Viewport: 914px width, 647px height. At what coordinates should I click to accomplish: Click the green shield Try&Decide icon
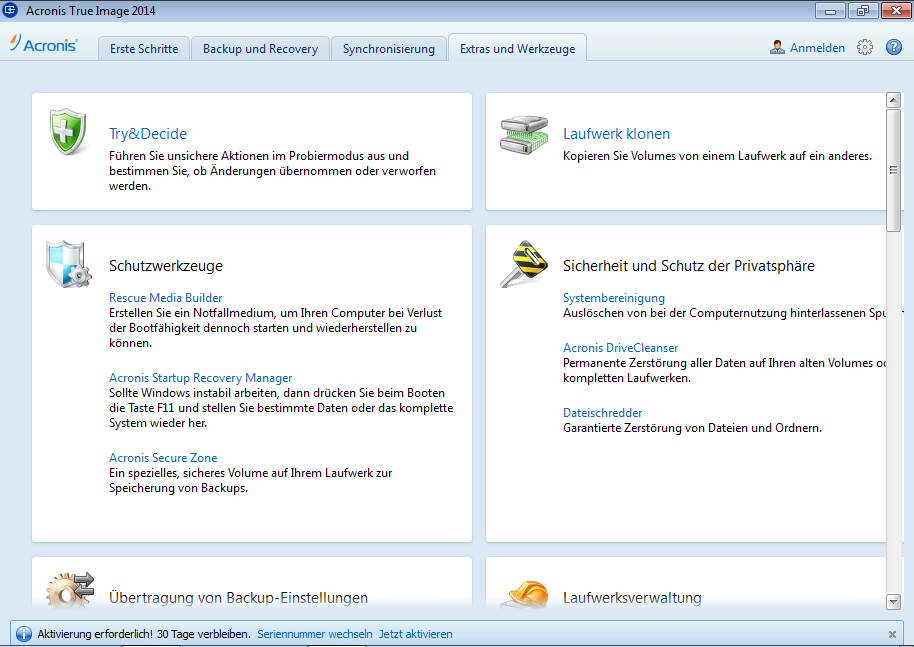click(x=68, y=134)
